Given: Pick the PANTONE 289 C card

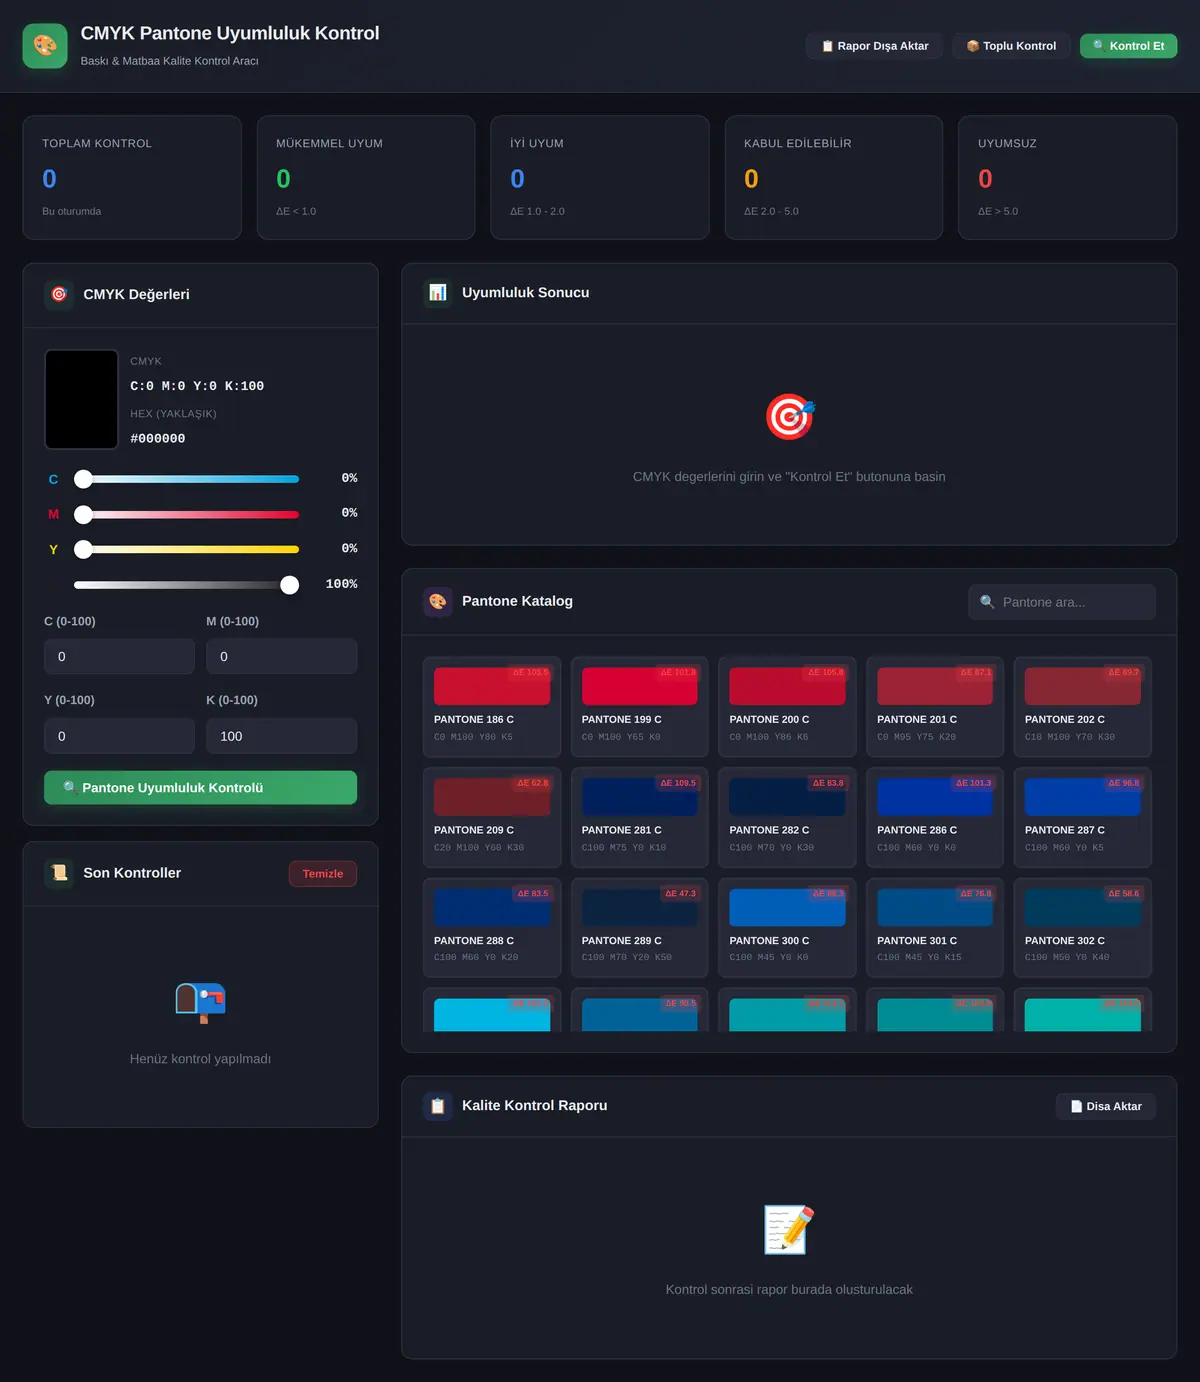Looking at the screenshot, I should (640, 927).
